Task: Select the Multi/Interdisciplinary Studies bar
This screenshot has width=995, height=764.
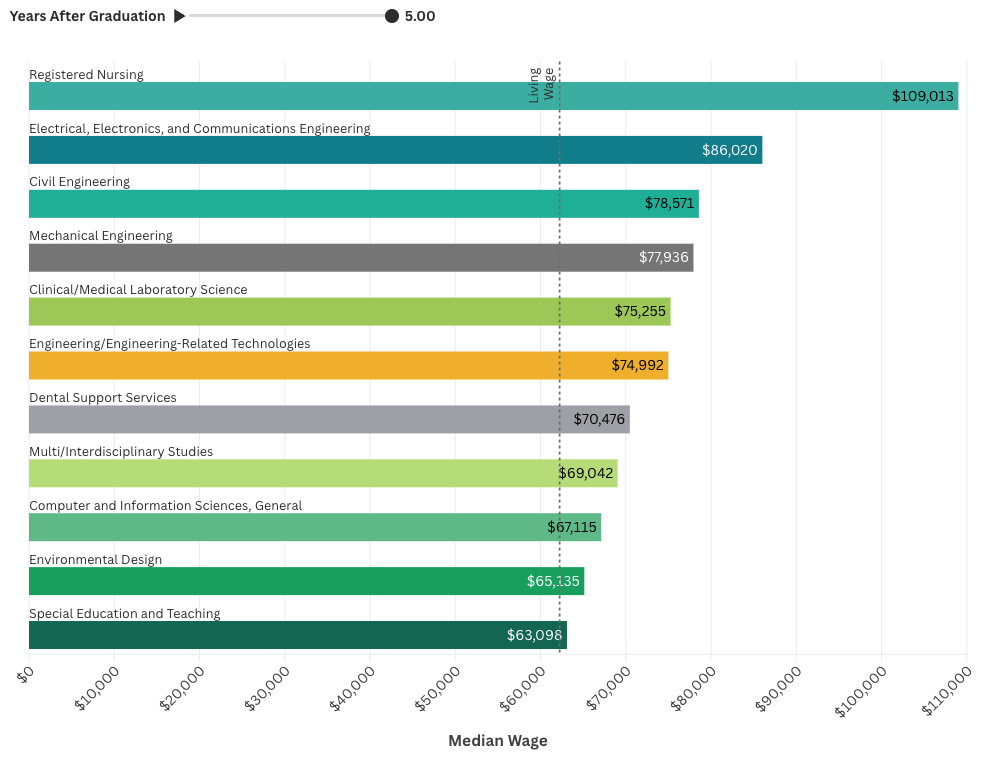Action: click(x=323, y=473)
